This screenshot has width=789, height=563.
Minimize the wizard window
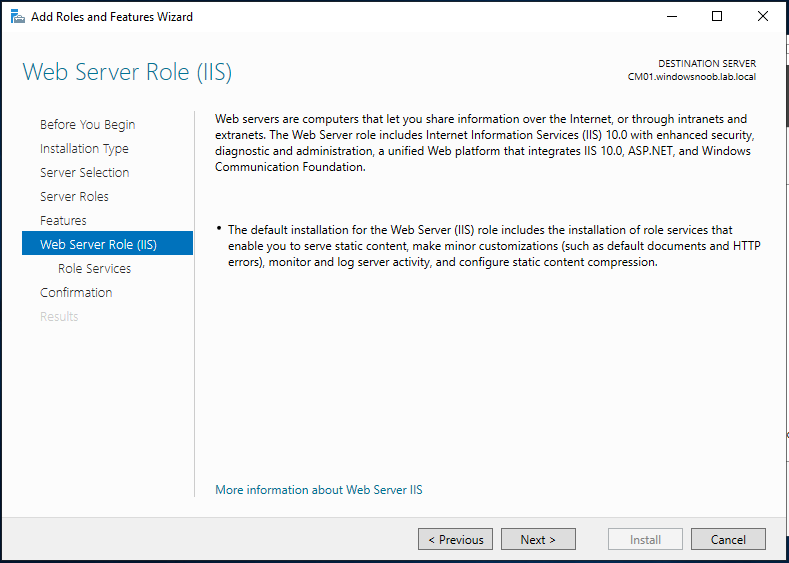pos(672,17)
